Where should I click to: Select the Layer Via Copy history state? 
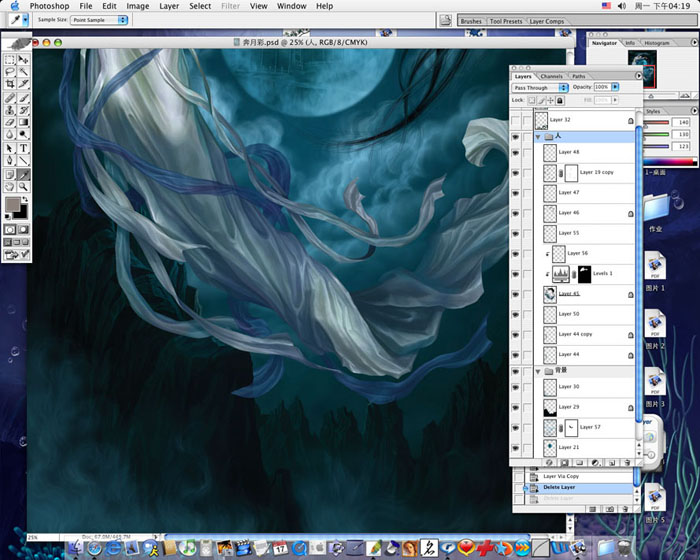[x=580, y=476]
